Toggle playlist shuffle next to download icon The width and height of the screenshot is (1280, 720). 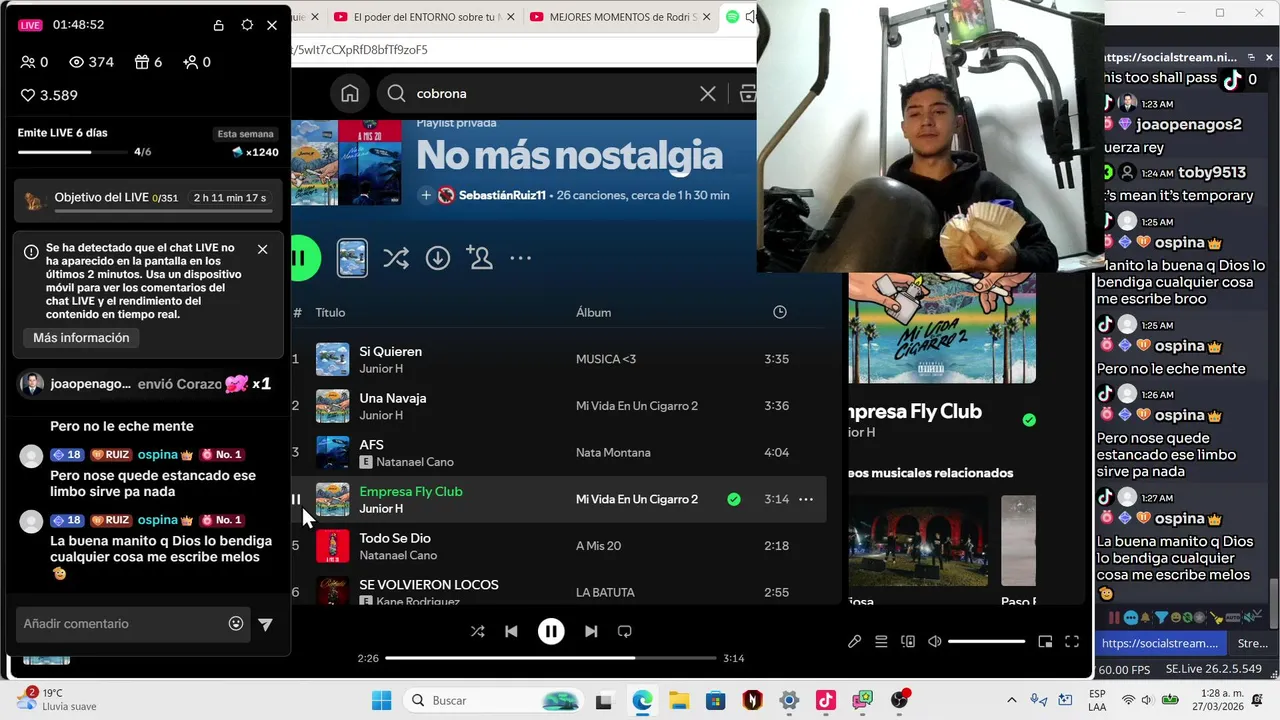[395, 258]
